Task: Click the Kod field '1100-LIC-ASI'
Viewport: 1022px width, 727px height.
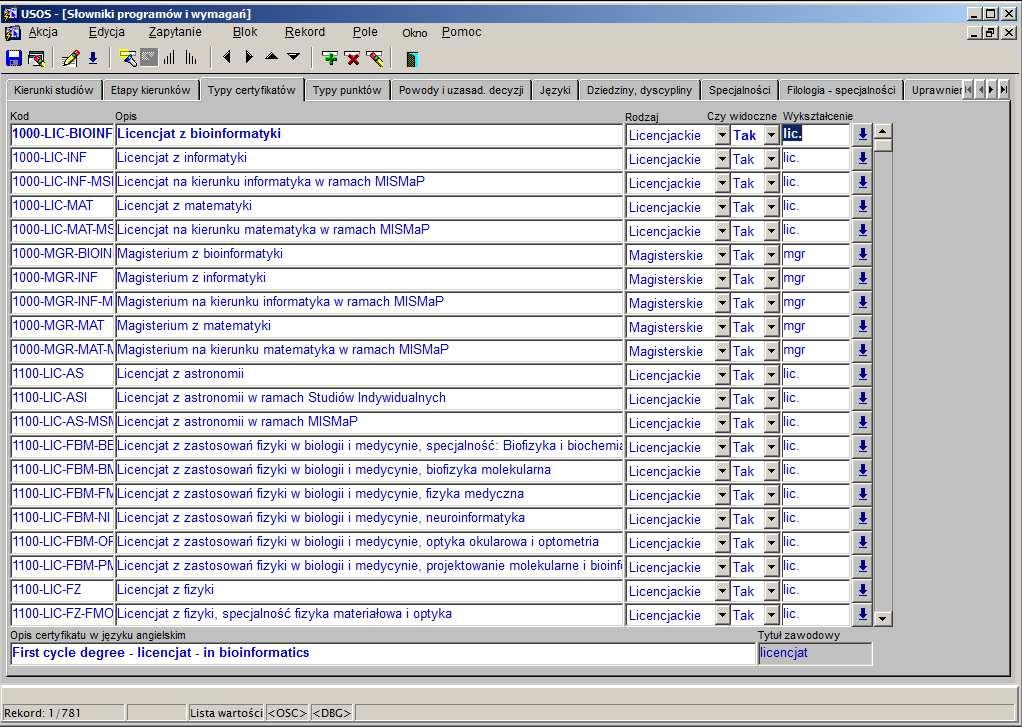Action: point(63,399)
